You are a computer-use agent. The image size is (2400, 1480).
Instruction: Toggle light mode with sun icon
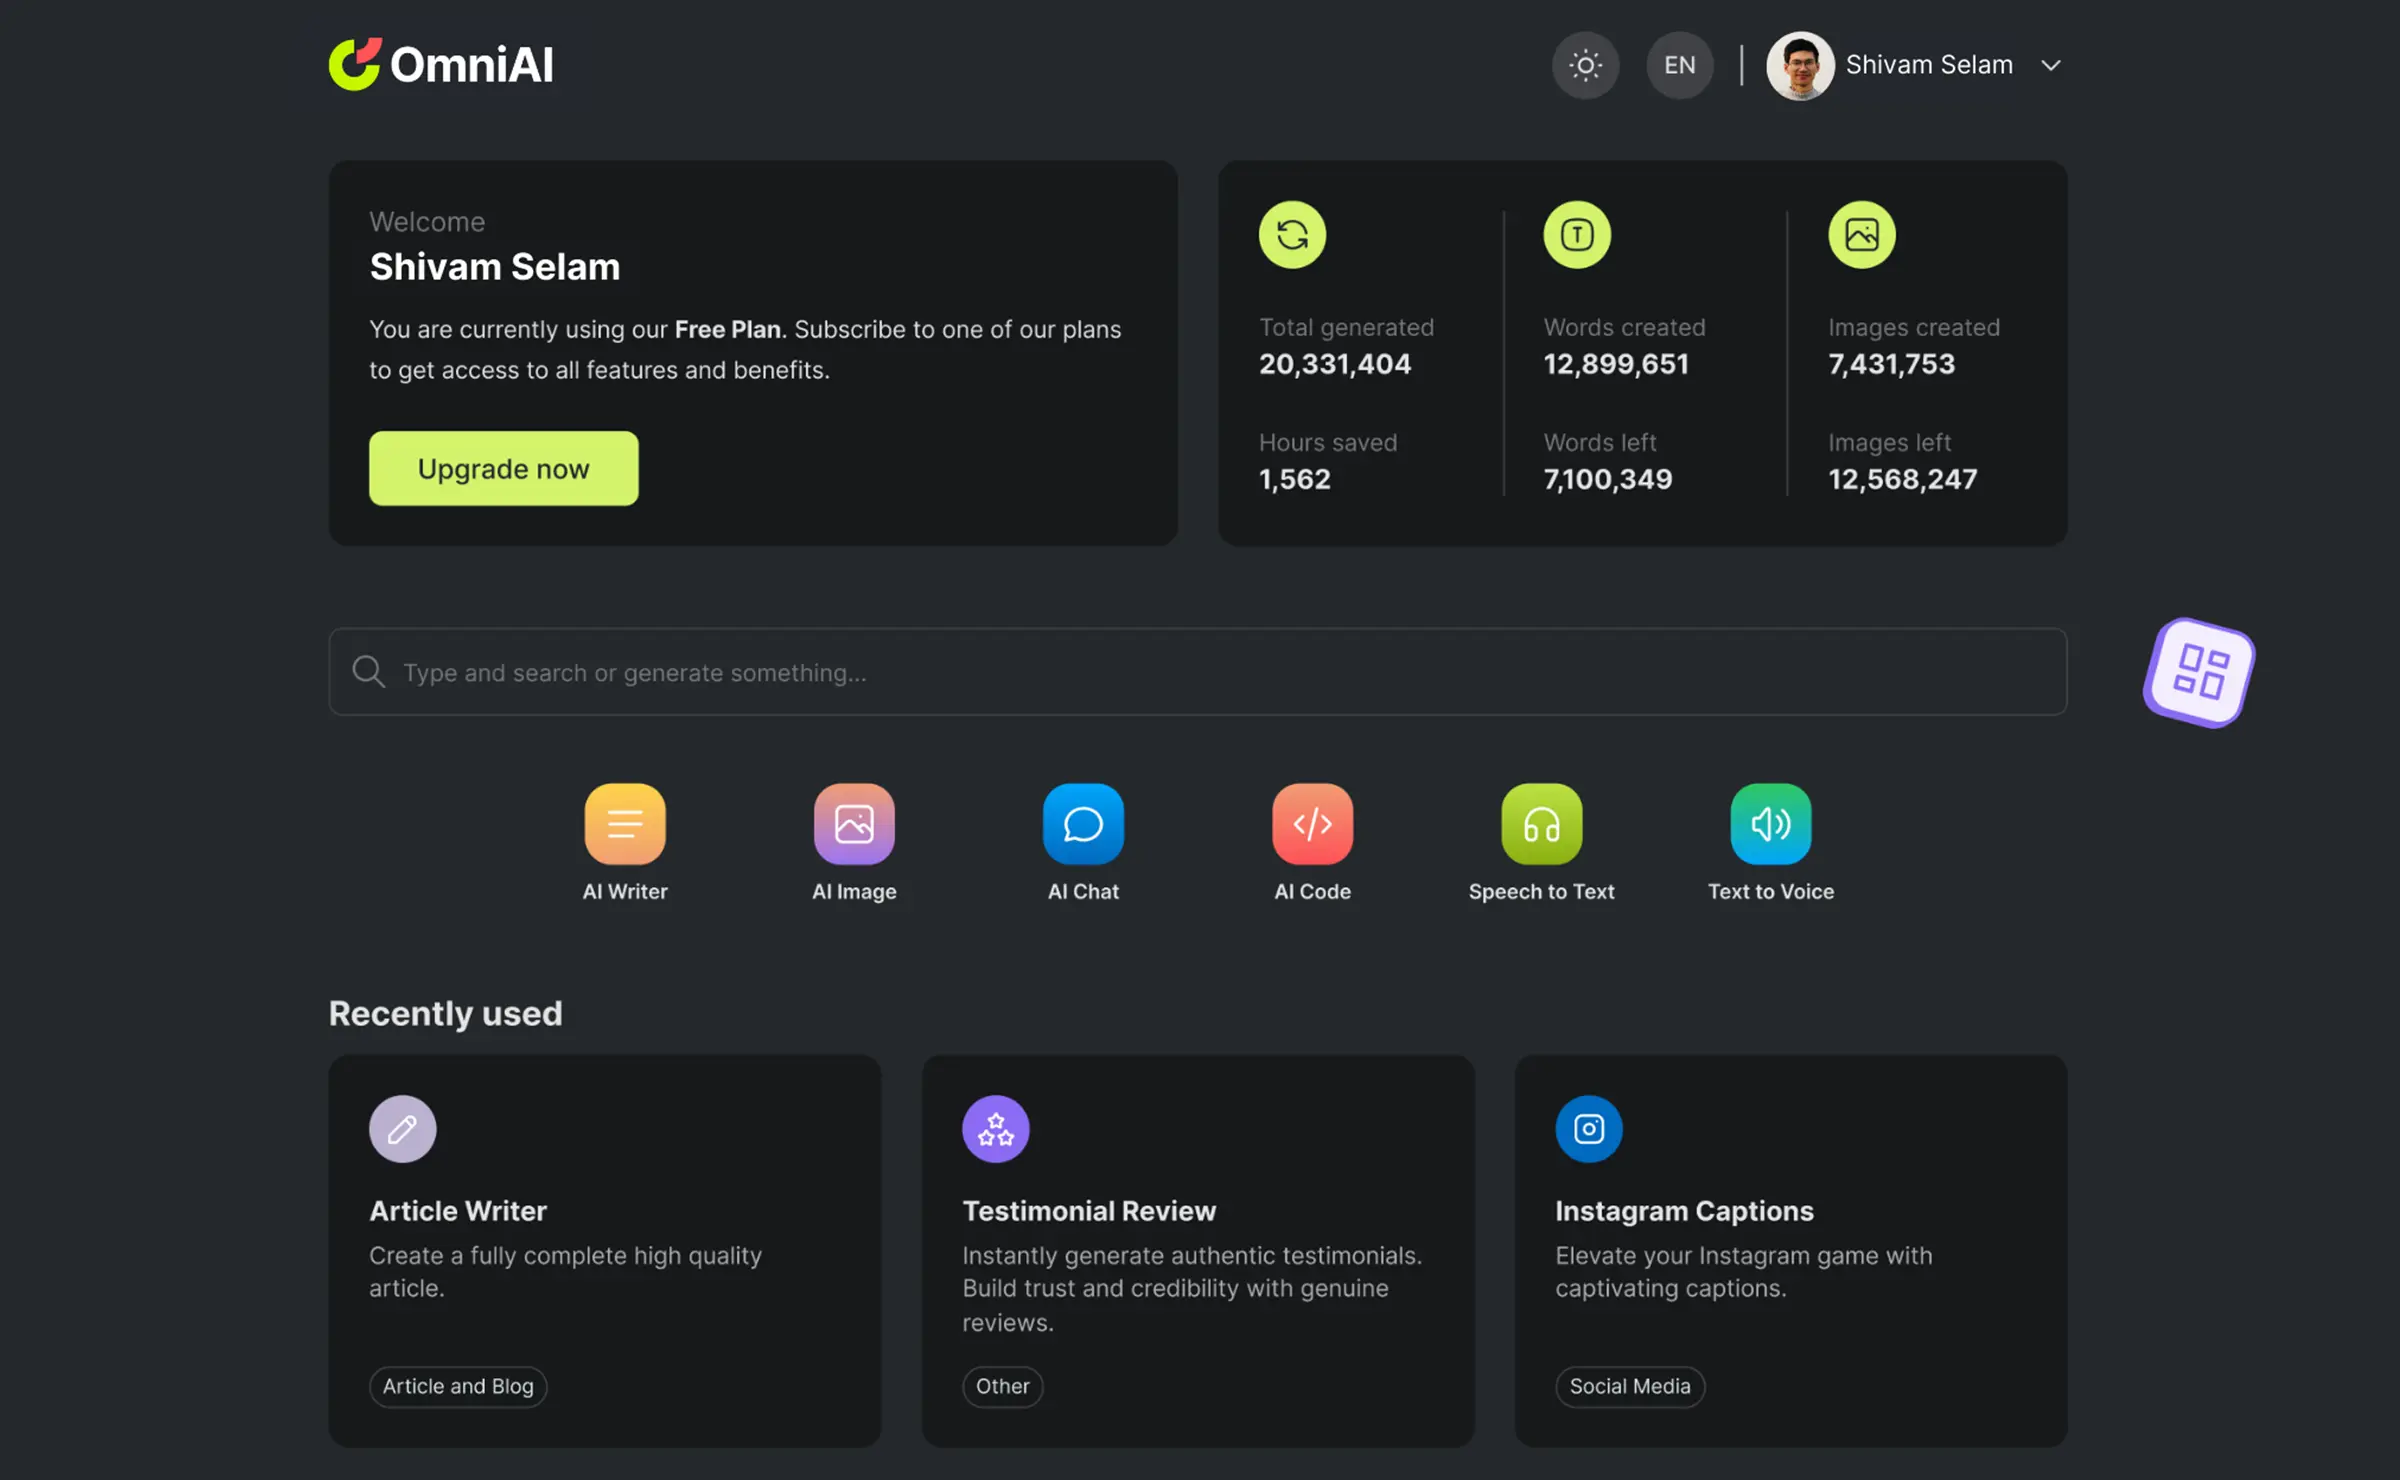point(1585,65)
